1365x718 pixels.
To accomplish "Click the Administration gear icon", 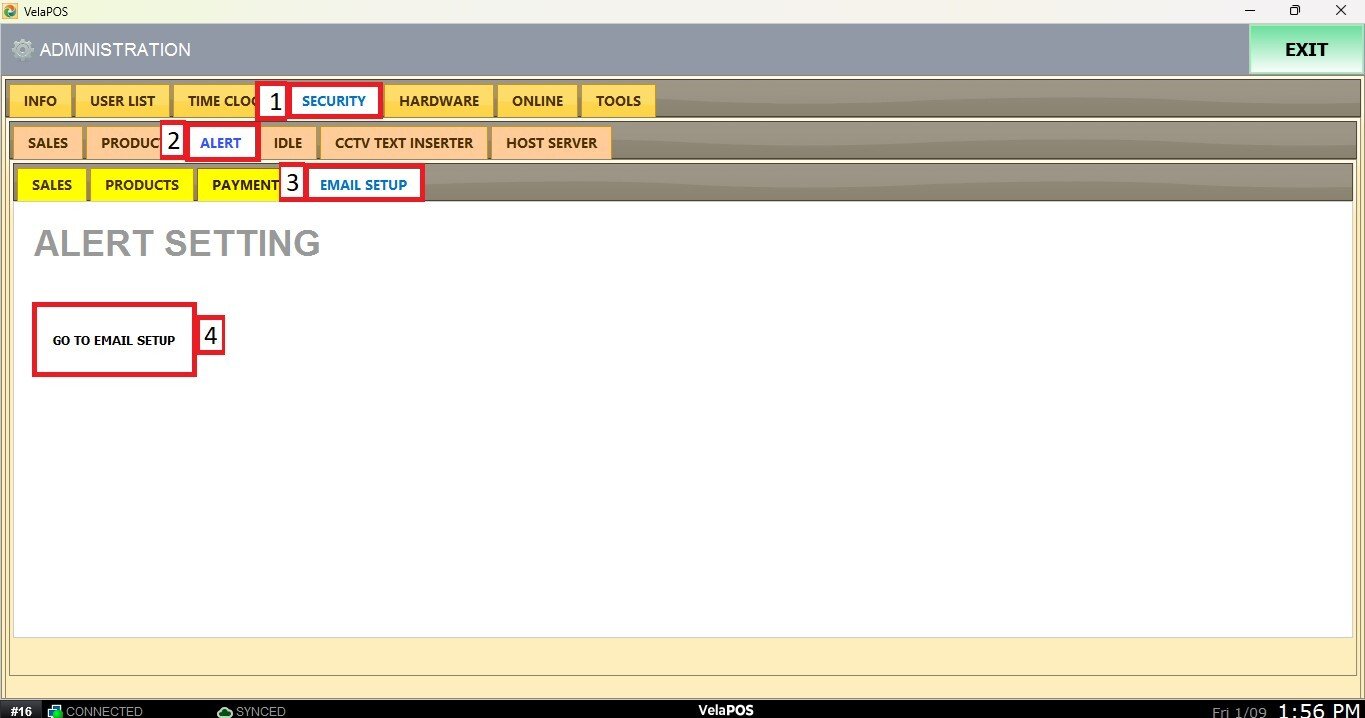I will point(22,50).
